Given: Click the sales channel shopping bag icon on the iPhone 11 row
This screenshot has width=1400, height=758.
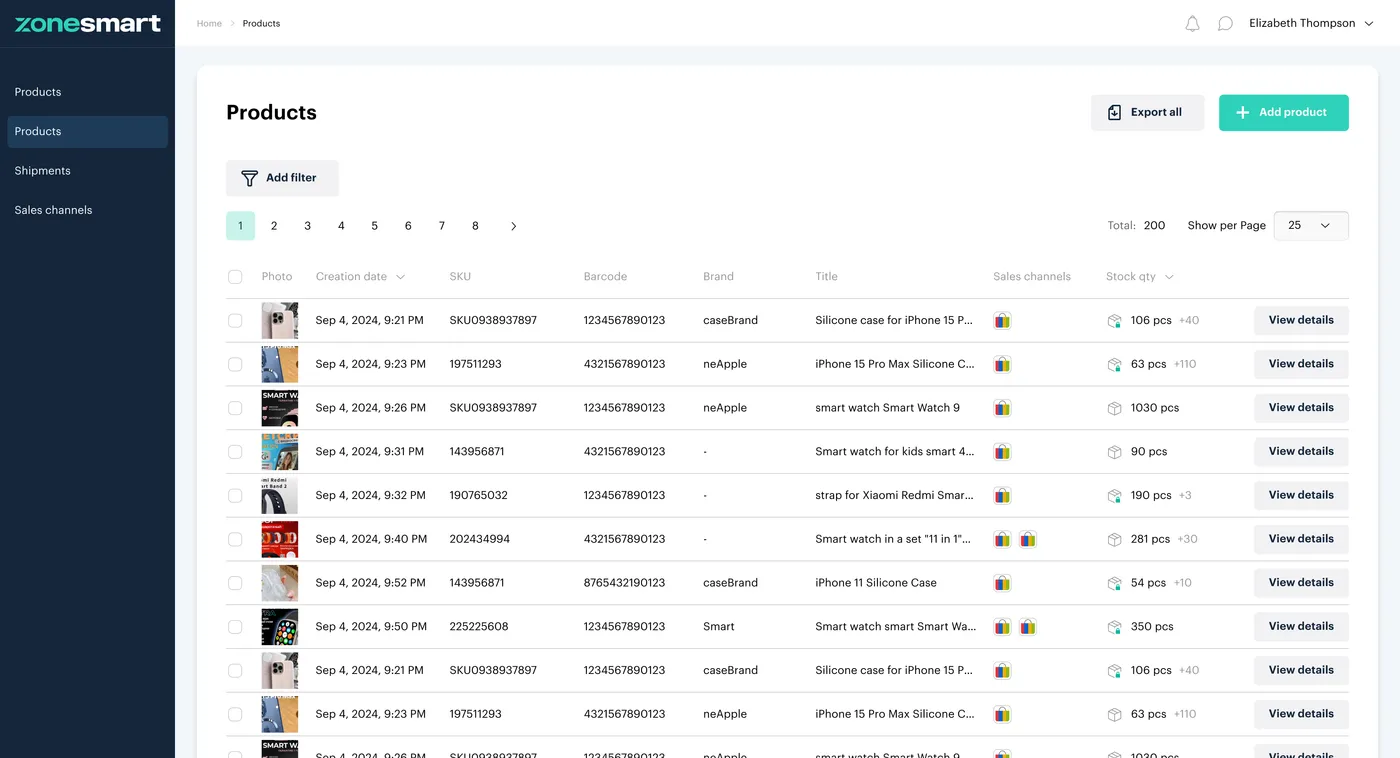Looking at the screenshot, I should [1002, 582].
